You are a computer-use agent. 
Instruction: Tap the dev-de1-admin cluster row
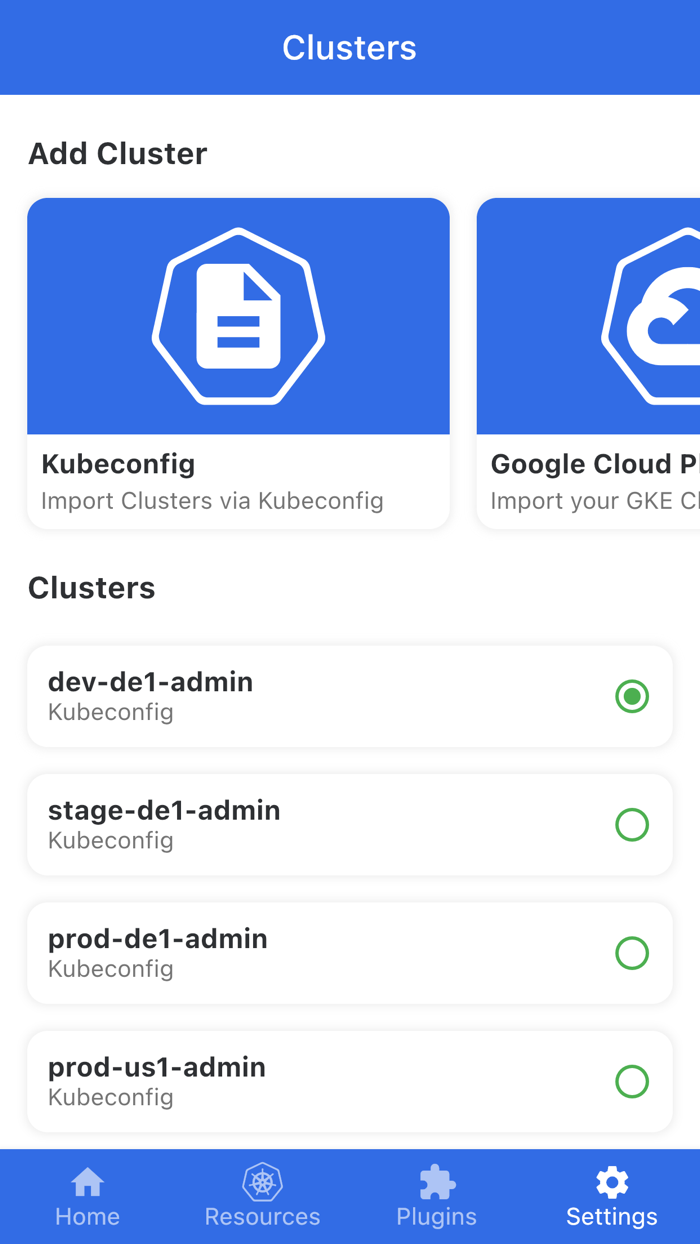[300, 696]
